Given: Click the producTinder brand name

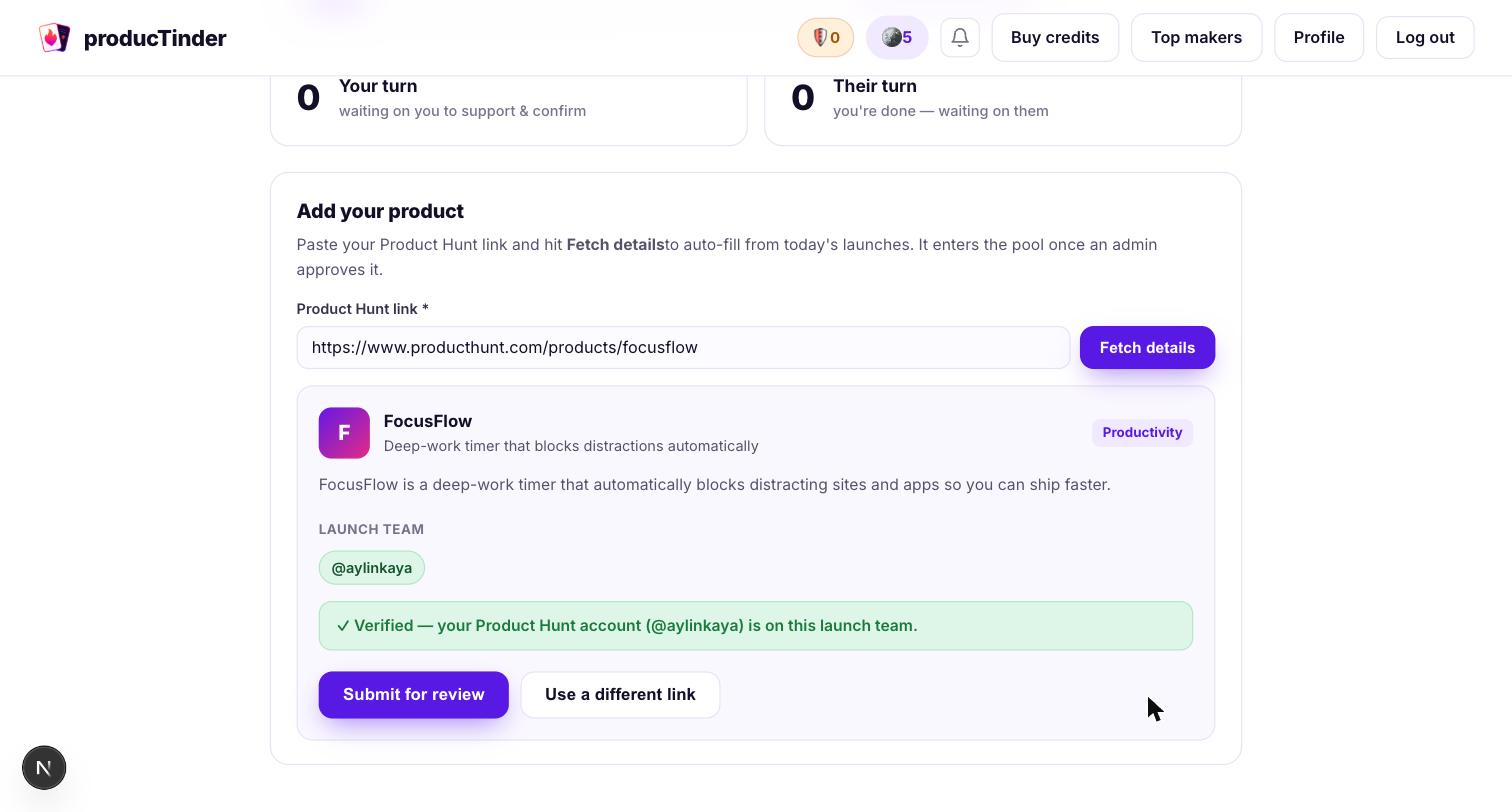Looking at the screenshot, I should (x=155, y=38).
